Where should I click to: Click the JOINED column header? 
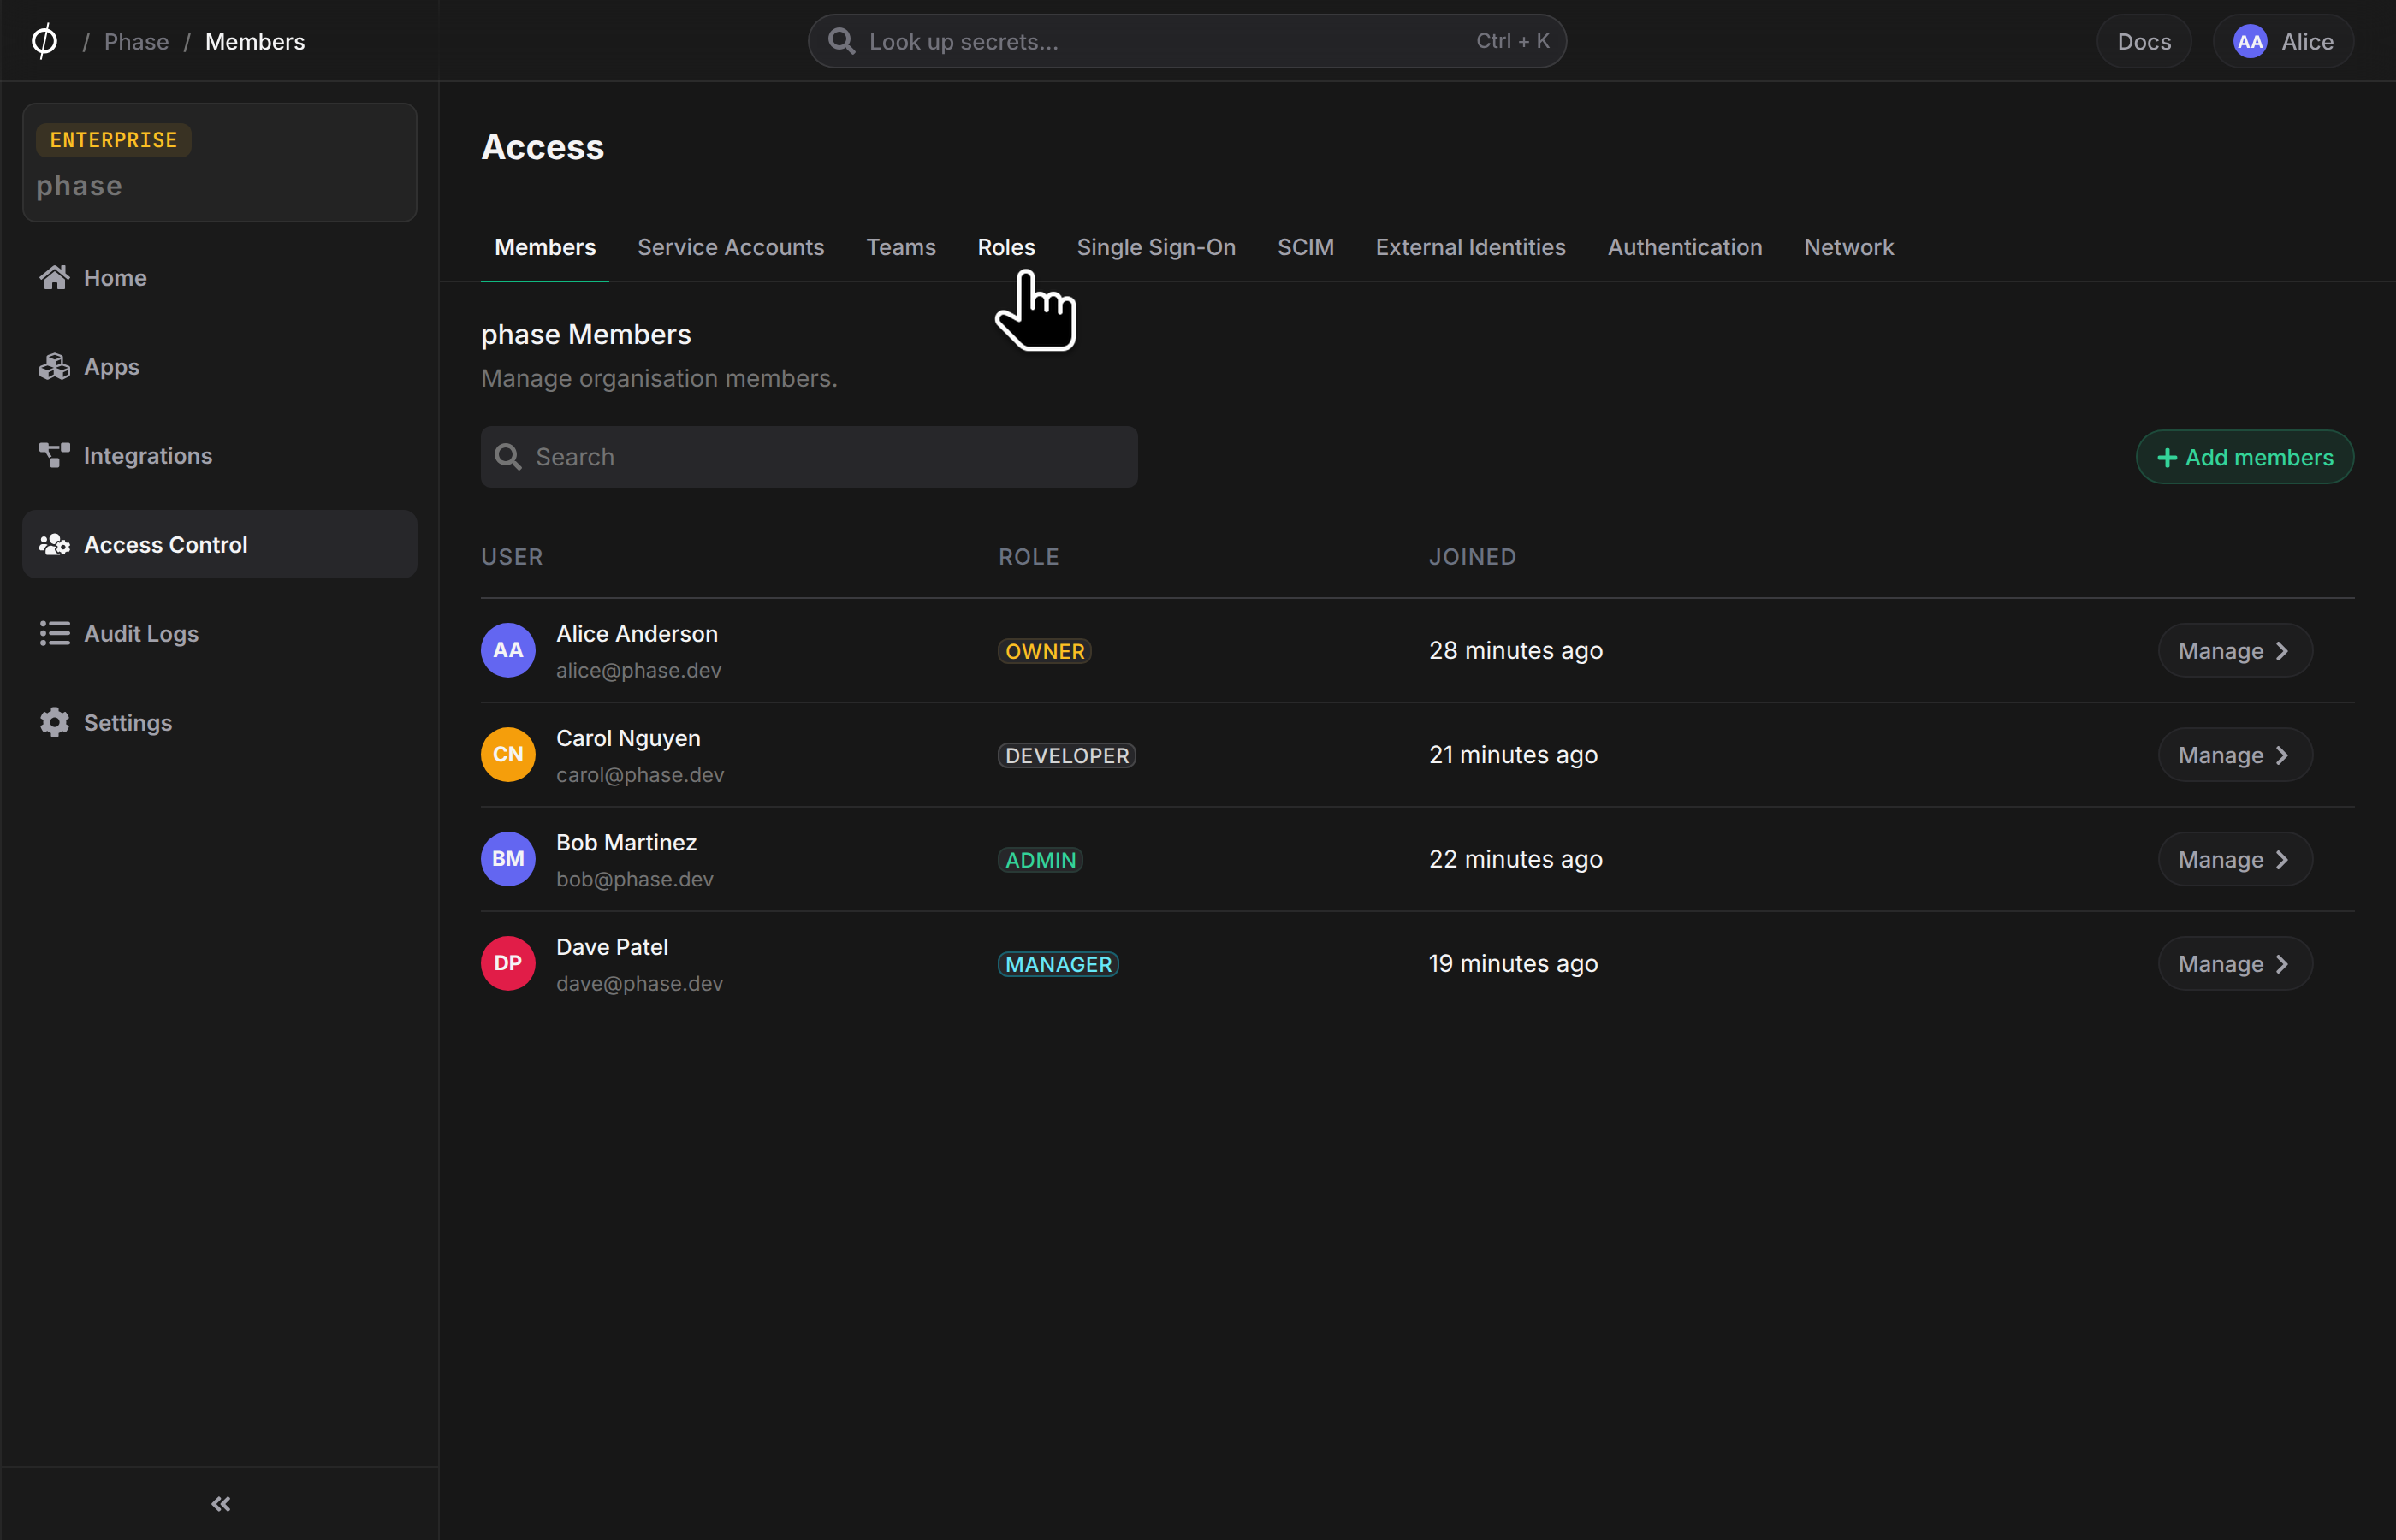(x=1472, y=557)
